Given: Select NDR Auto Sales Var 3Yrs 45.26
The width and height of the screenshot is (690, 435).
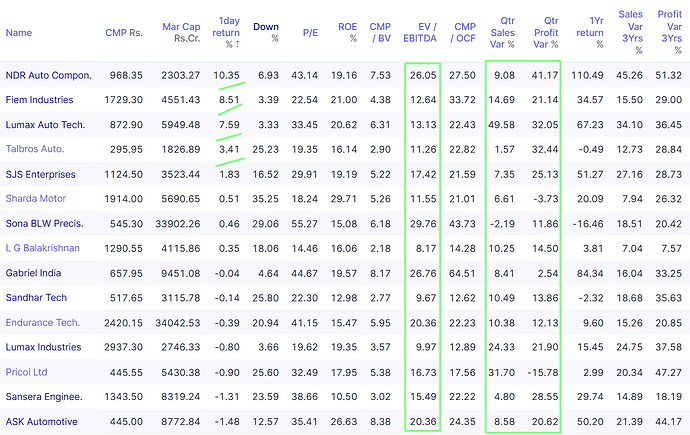Looking at the screenshot, I should pyautogui.click(x=630, y=75).
